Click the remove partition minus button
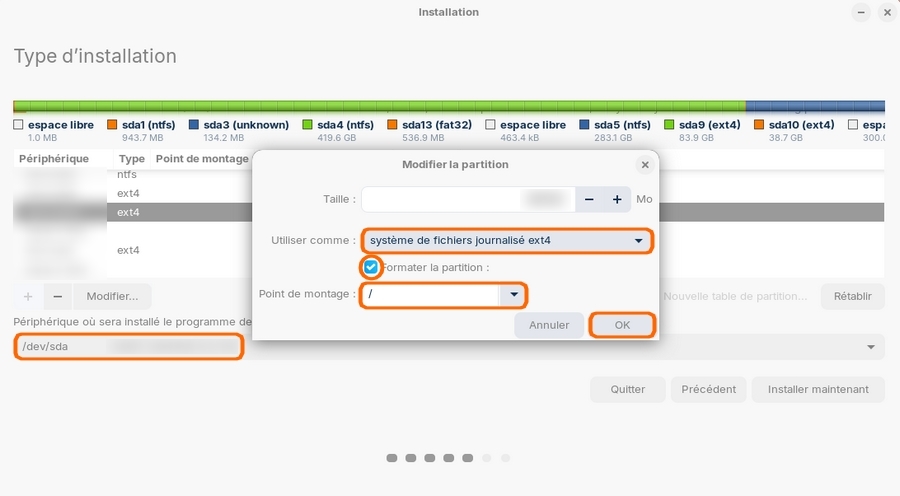The width and height of the screenshot is (900, 496). coord(57,297)
